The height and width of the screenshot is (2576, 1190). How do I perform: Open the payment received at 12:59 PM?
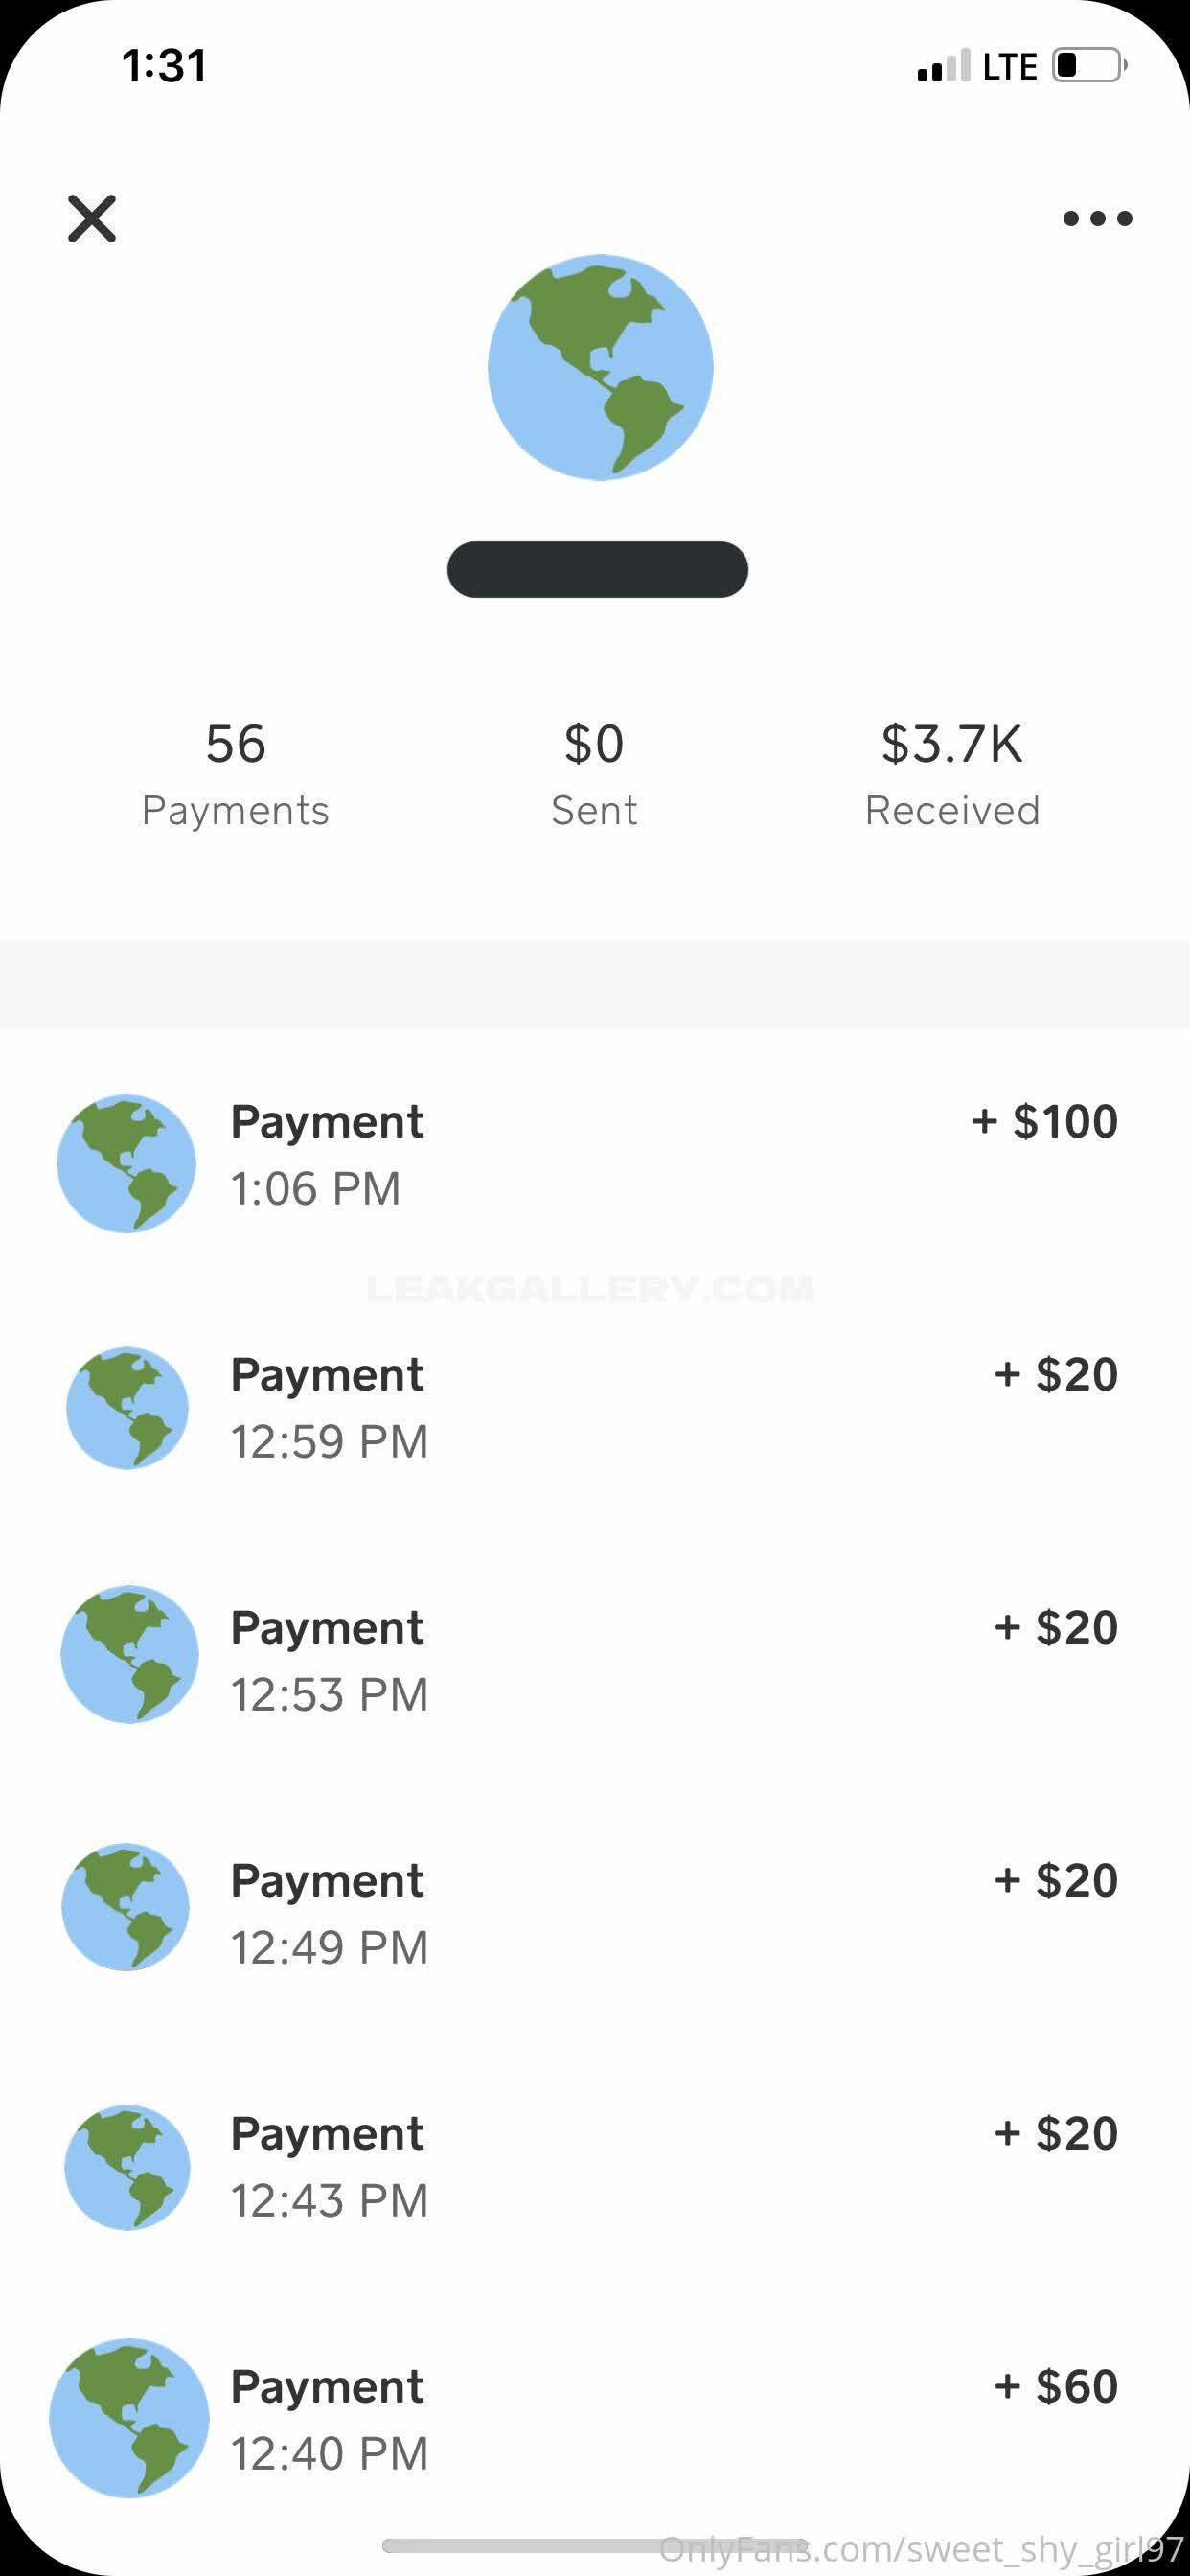[x=329, y=1408]
